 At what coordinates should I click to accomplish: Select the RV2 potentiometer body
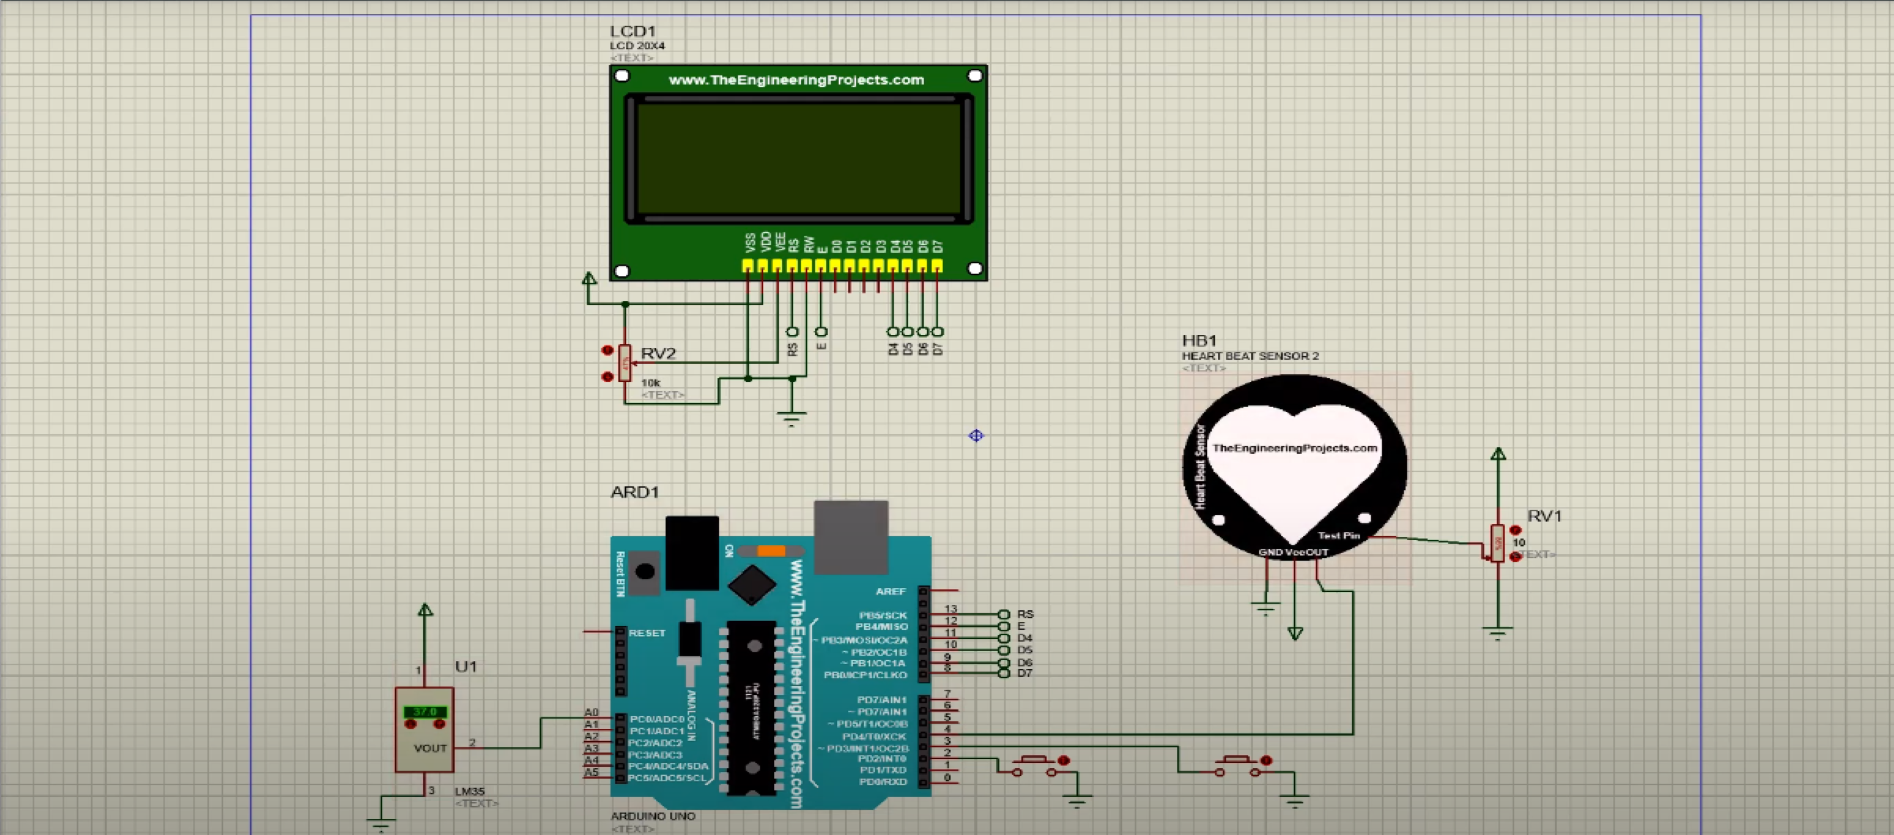click(625, 364)
